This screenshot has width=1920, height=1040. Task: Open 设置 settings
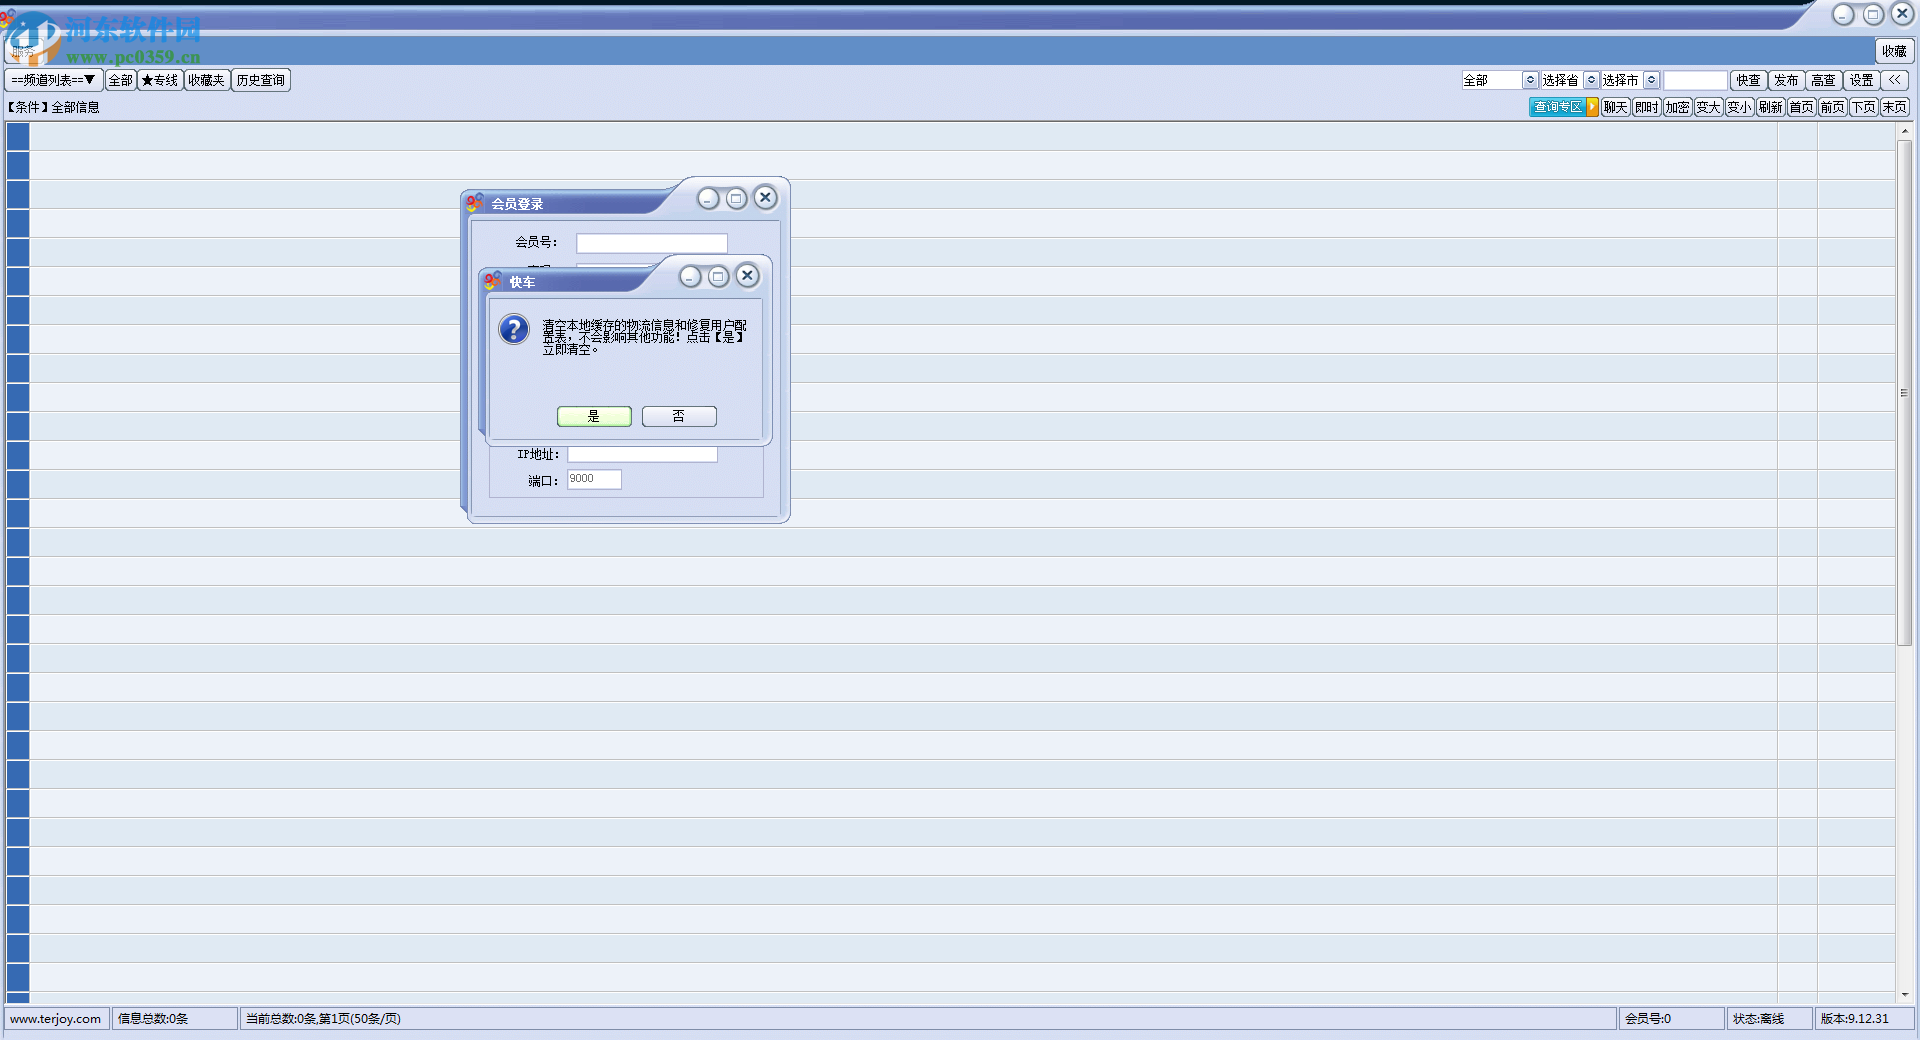(1861, 80)
